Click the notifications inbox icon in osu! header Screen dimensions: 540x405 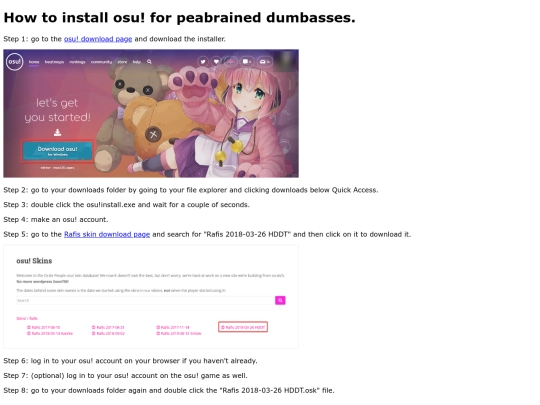[x=264, y=61]
